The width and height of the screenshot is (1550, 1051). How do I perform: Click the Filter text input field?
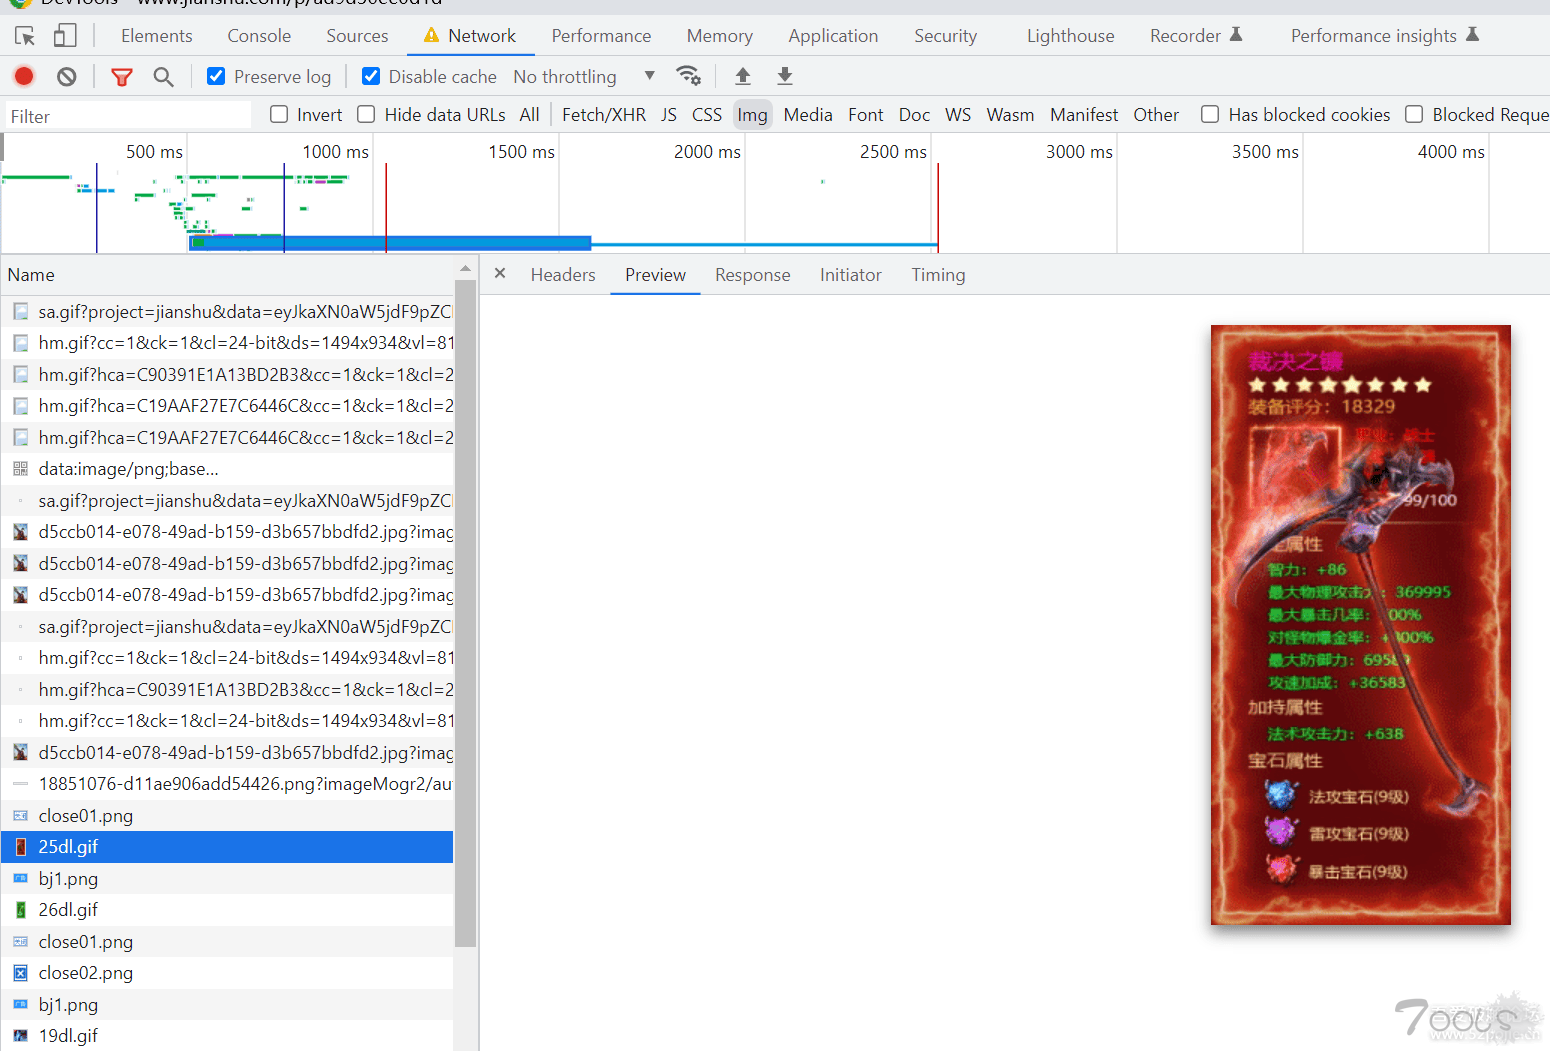click(x=128, y=116)
